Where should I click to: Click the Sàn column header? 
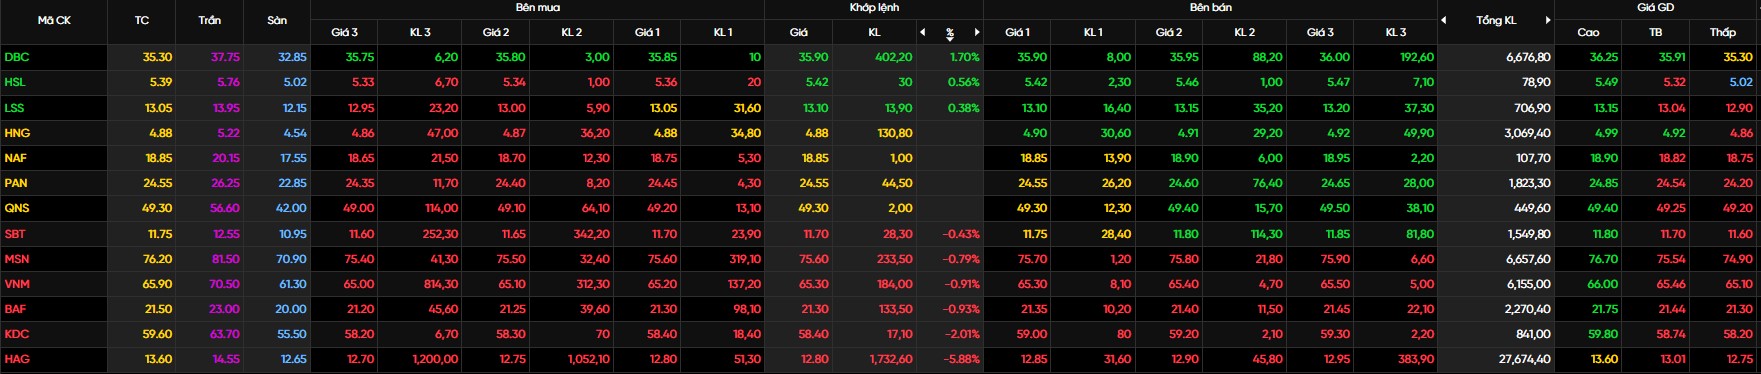coord(277,20)
